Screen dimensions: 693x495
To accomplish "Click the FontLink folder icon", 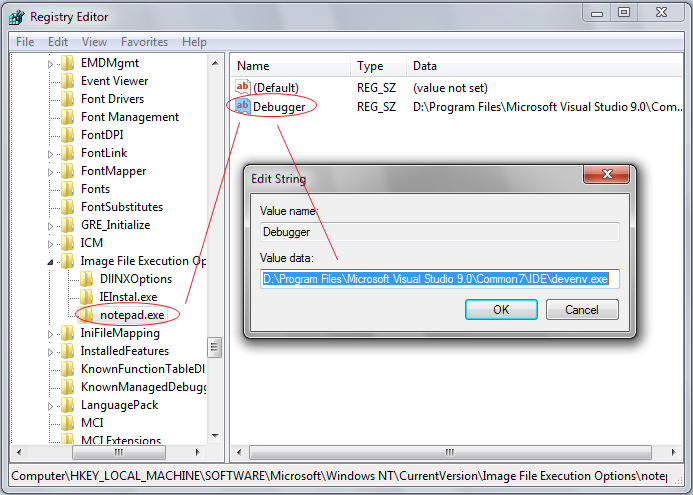I will [x=68, y=153].
